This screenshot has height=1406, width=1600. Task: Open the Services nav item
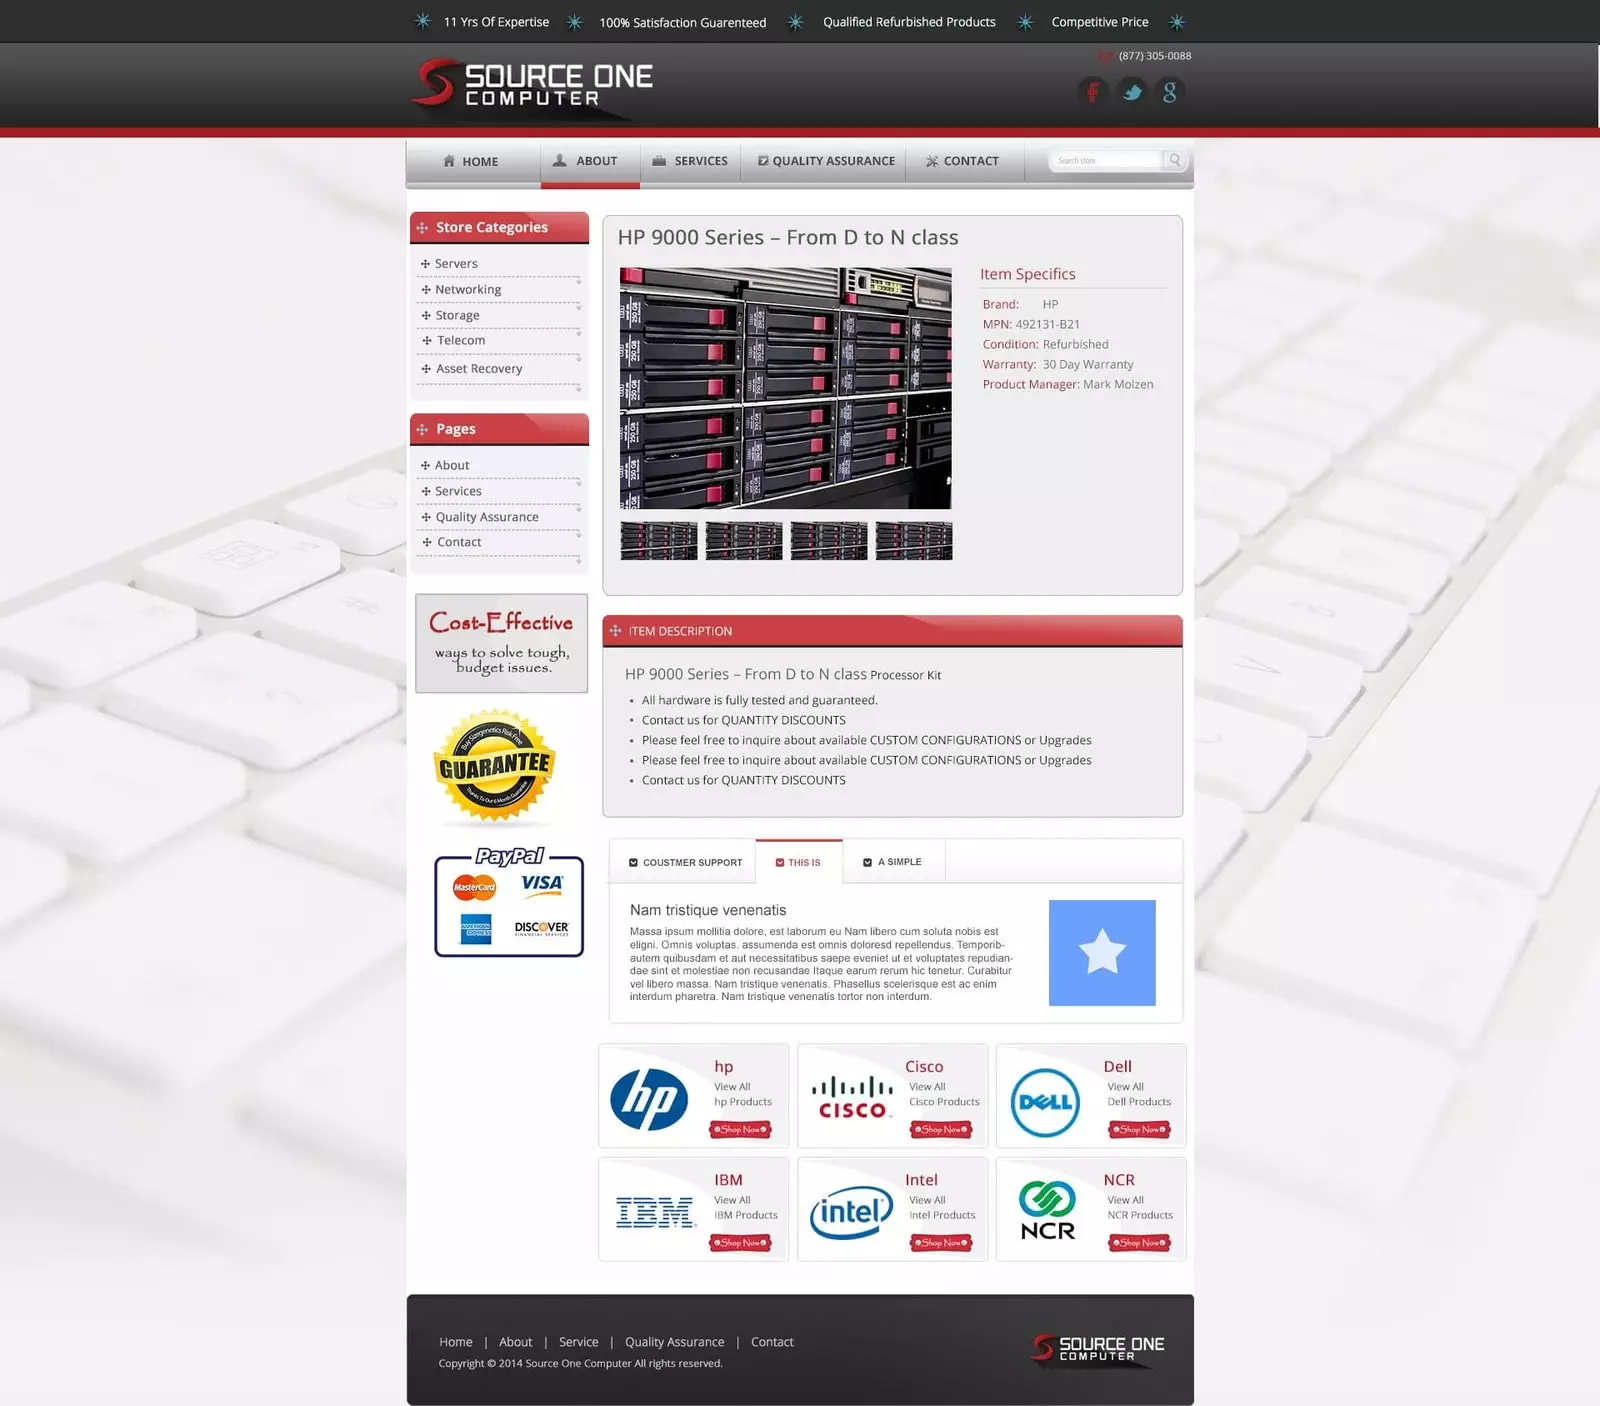[690, 161]
